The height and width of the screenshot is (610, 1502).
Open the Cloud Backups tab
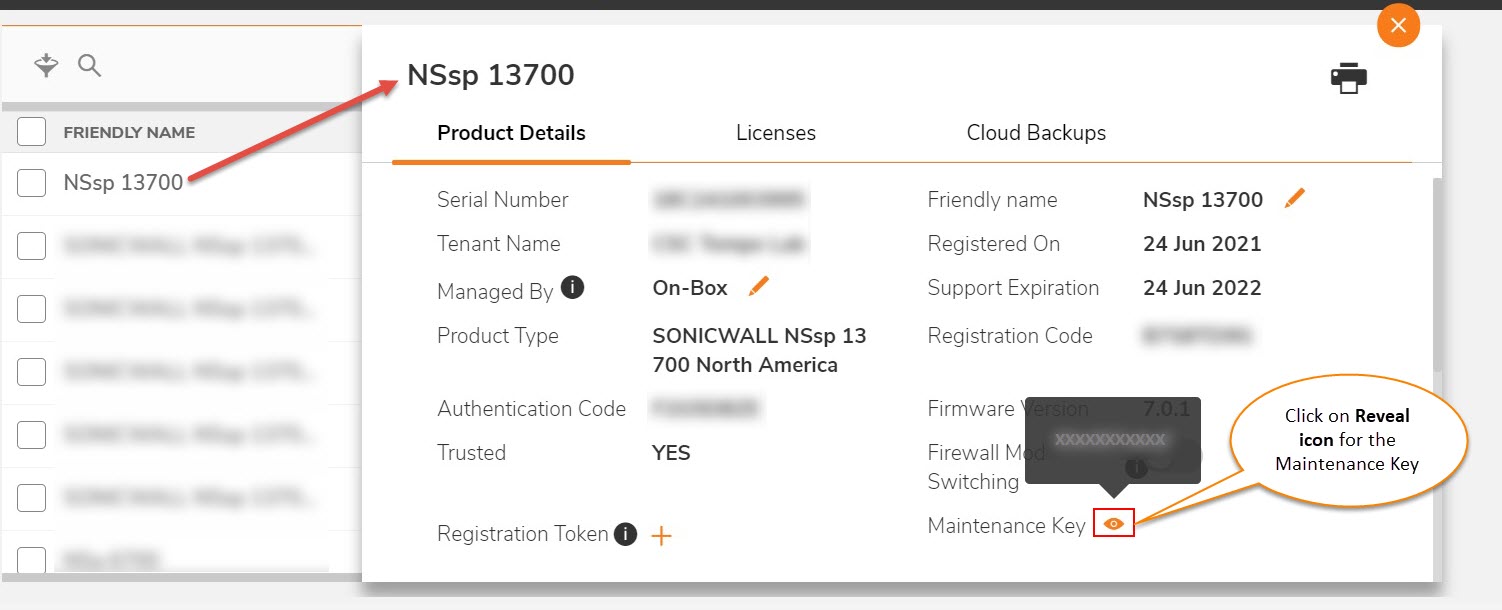click(x=1036, y=133)
